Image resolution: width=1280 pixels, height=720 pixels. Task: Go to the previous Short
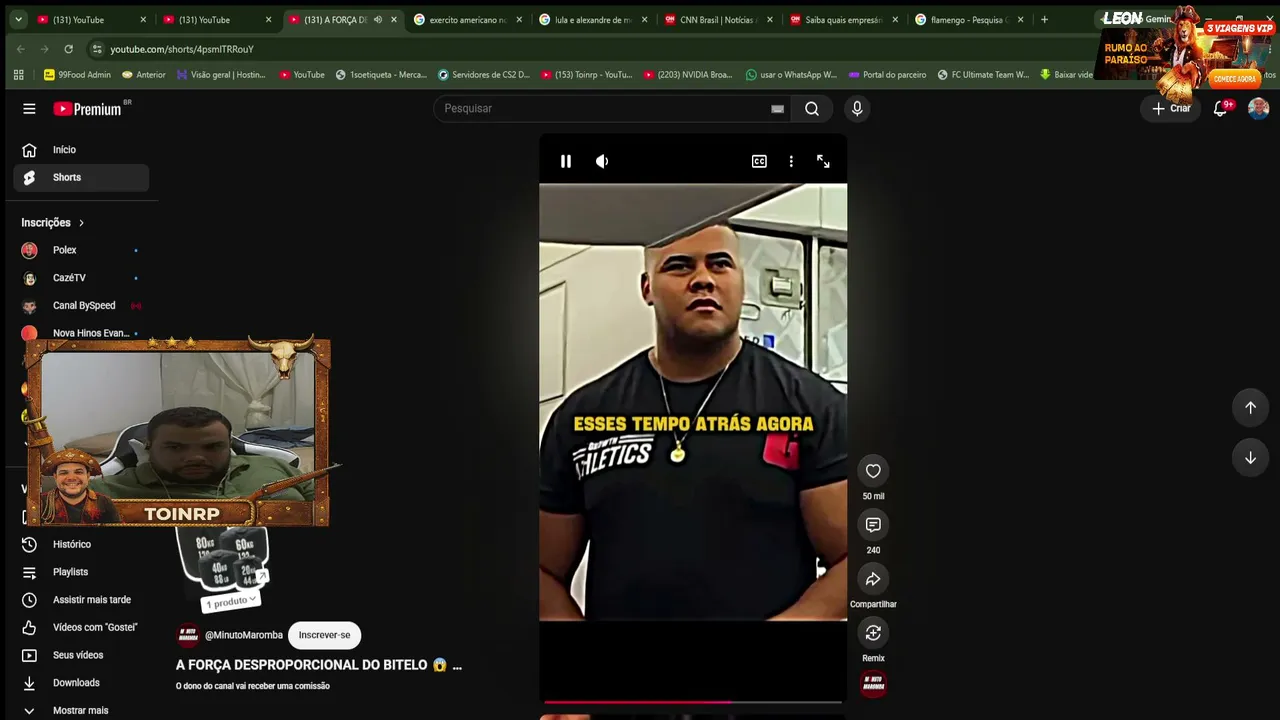(x=1250, y=407)
